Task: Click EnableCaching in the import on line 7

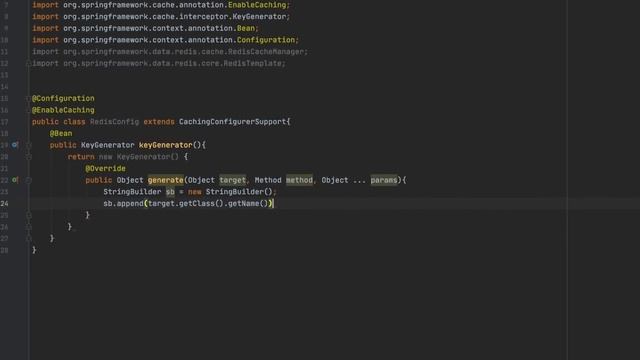Action: pos(257,5)
